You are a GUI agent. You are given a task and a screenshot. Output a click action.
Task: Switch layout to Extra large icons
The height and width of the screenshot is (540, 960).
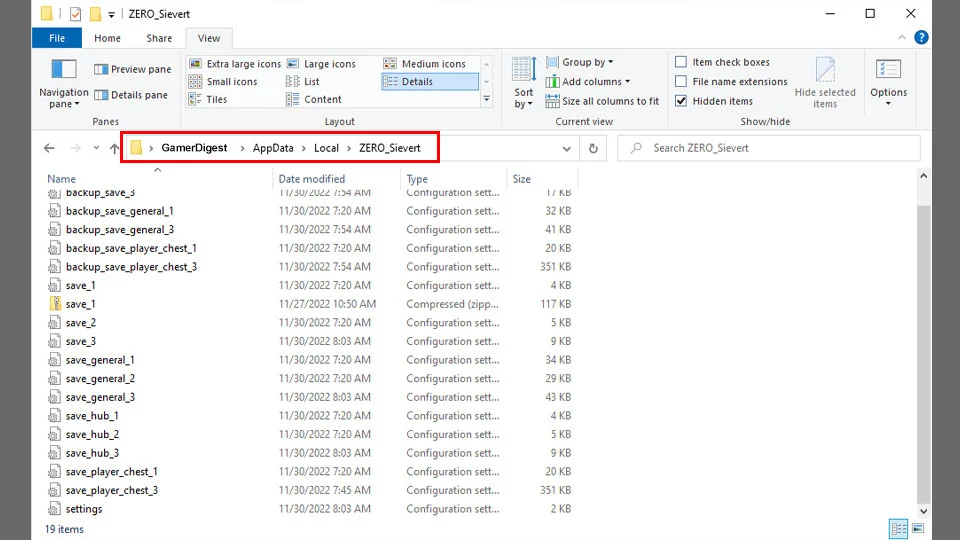234,64
